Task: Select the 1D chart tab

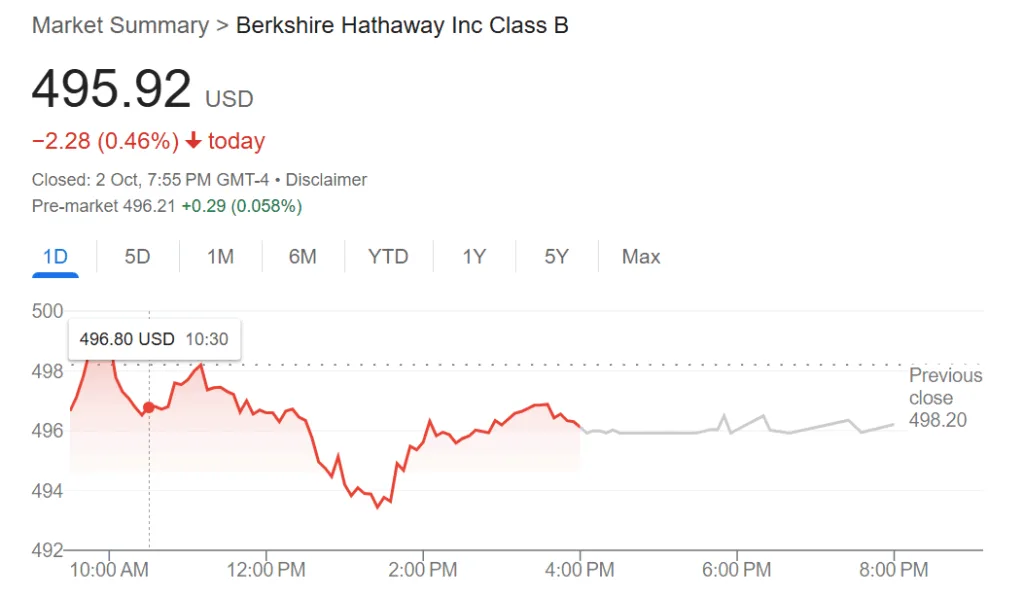Action: [x=55, y=257]
